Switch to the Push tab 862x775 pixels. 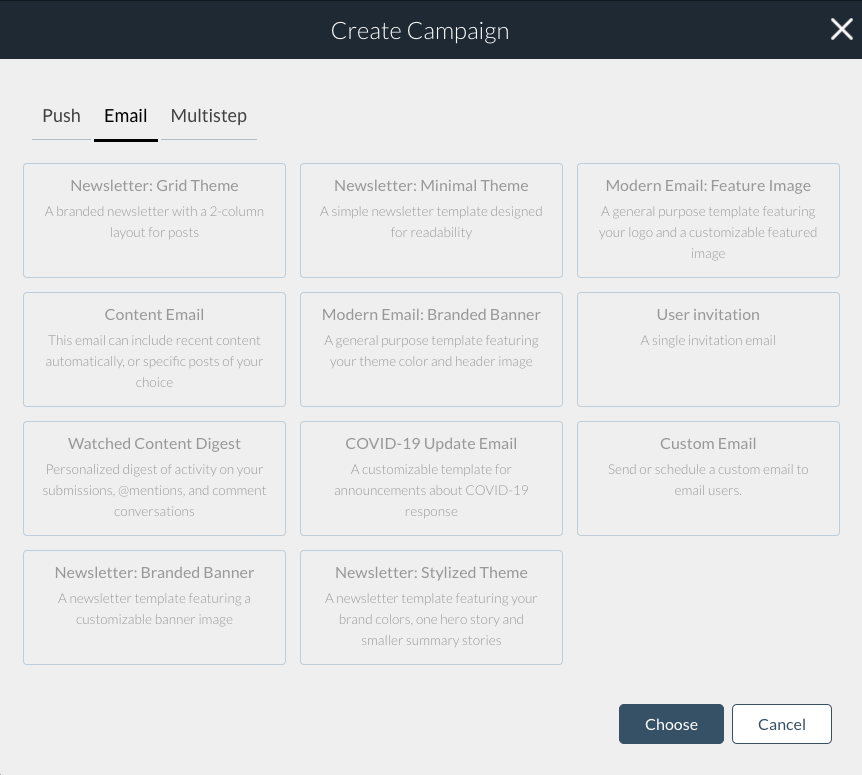62,116
